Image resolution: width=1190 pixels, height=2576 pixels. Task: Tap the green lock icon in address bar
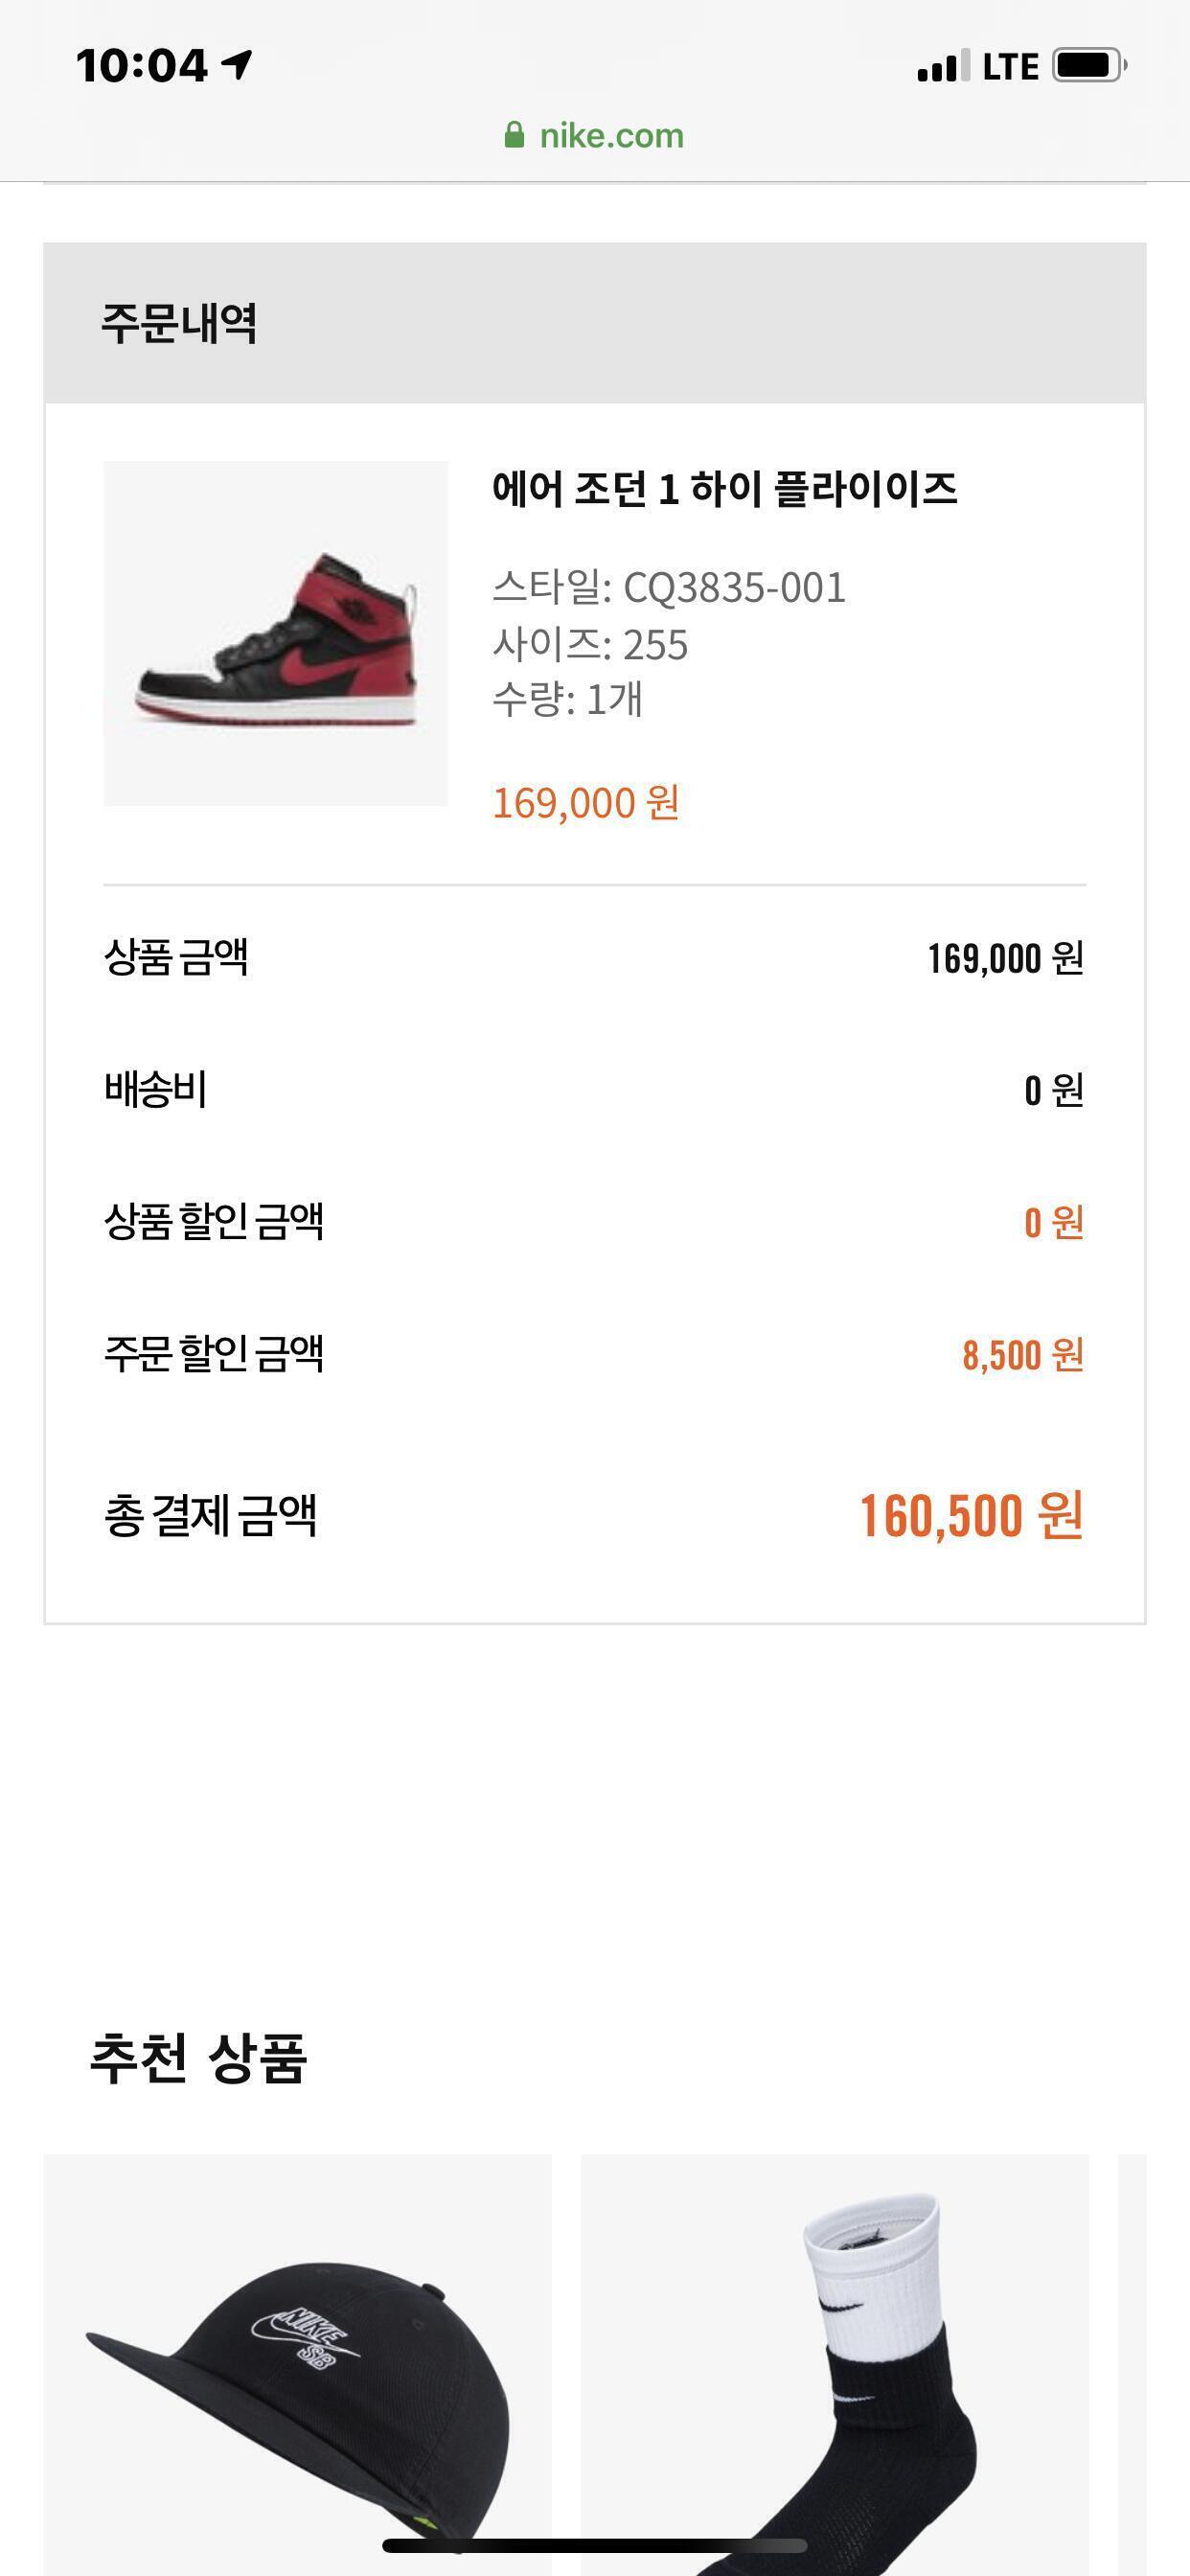click(x=514, y=135)
